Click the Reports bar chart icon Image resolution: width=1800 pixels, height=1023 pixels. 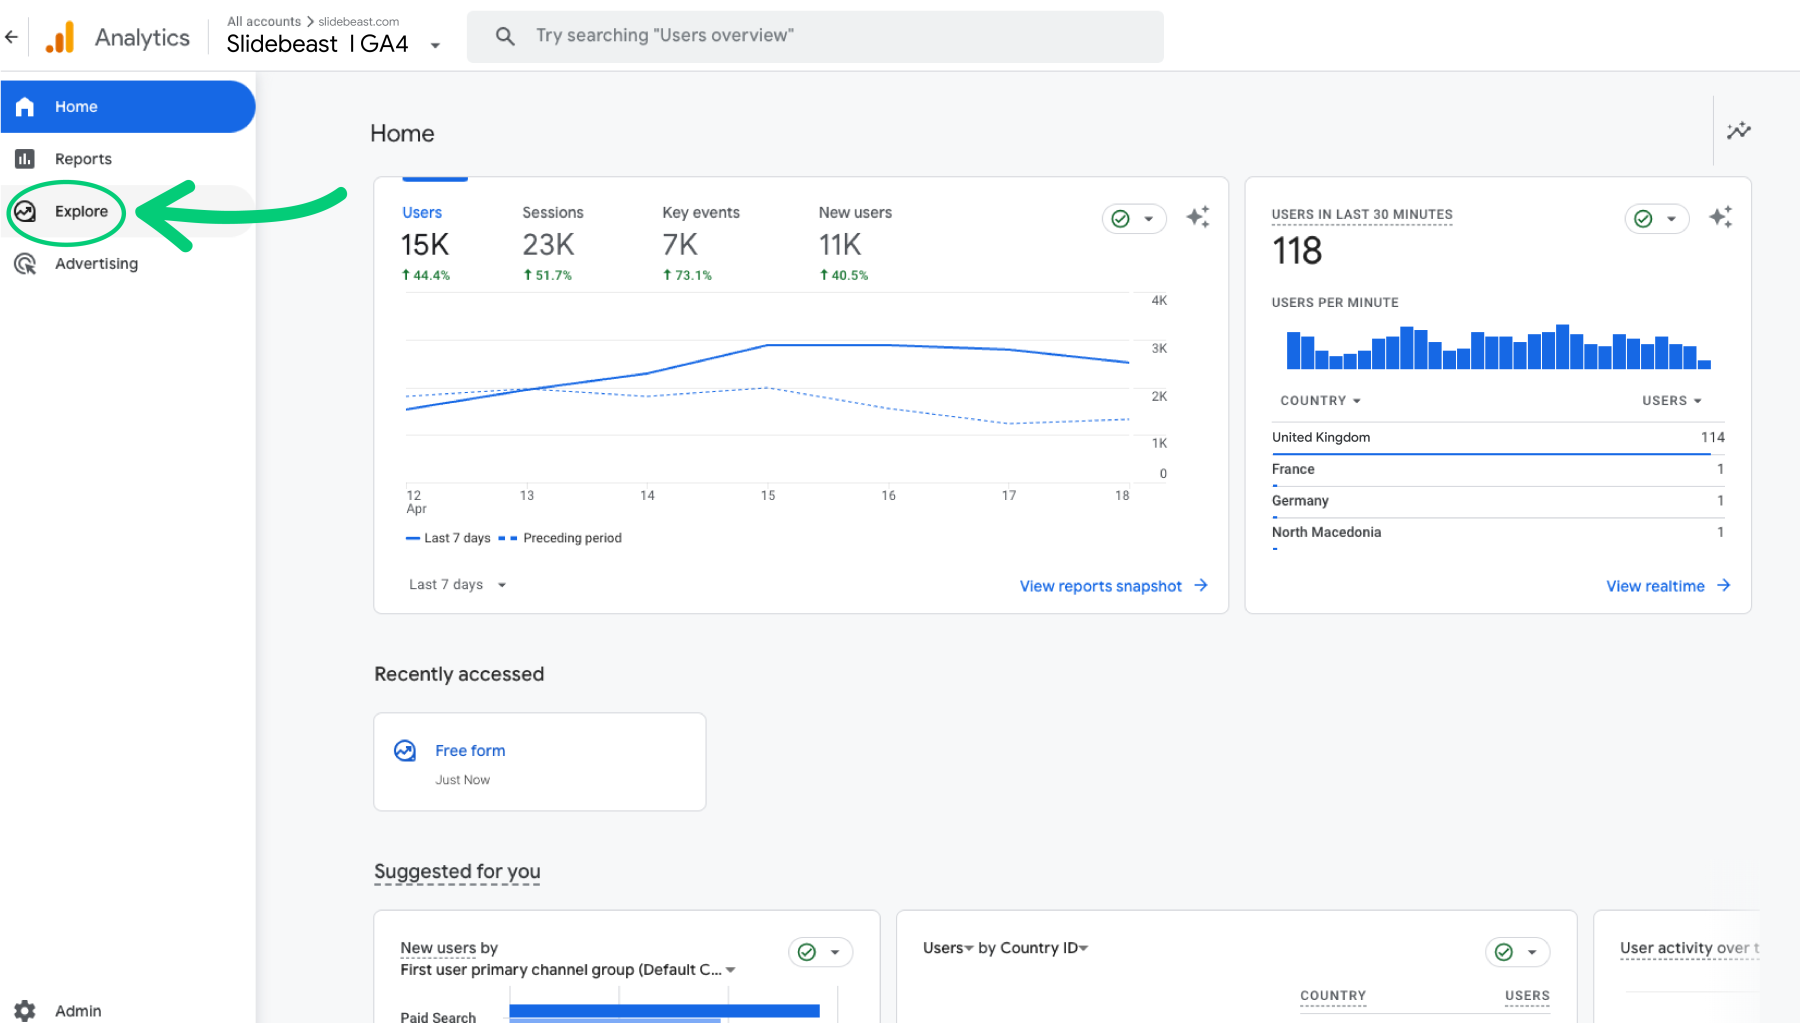(x=25, y=159)
